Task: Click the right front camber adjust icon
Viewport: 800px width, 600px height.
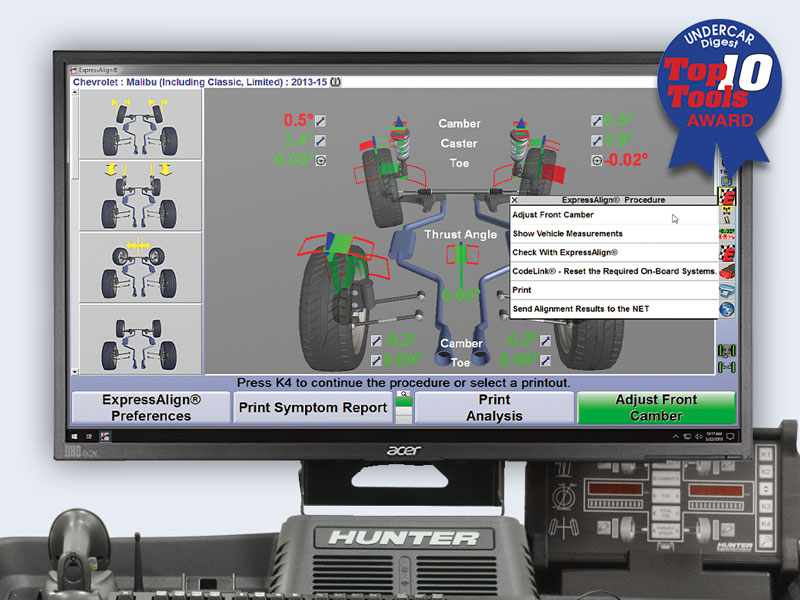Action: click(596, 122)
